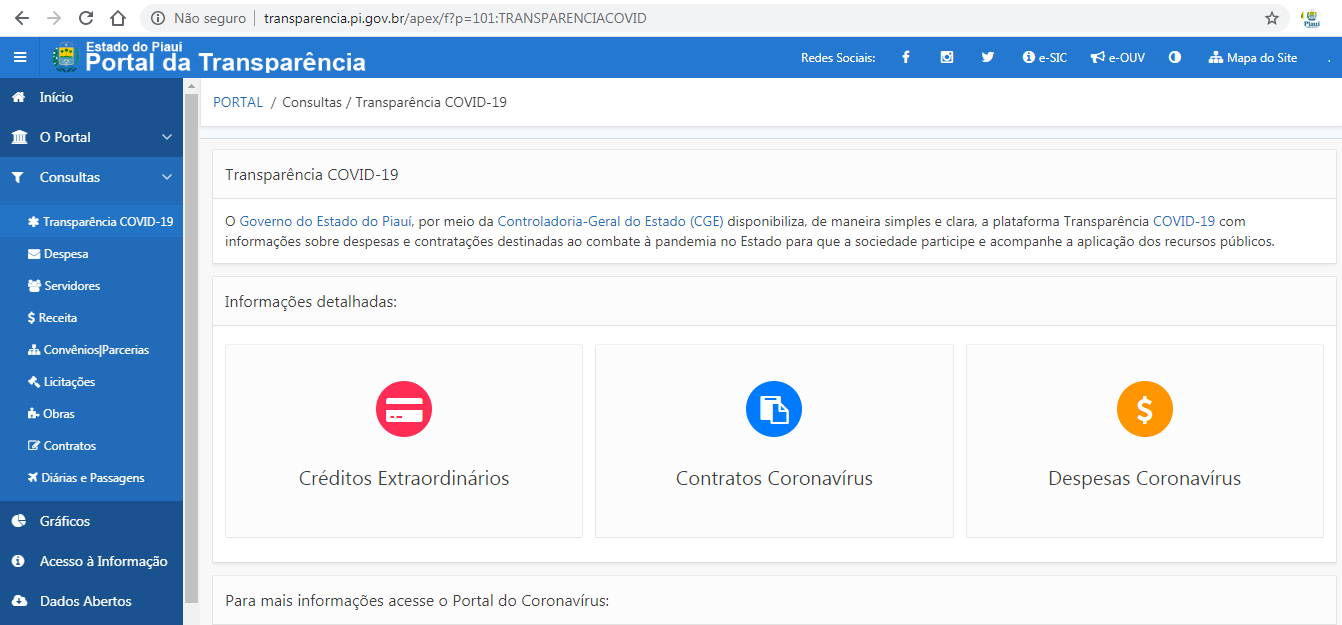The width and height of the screenshot is (1342, 625).
Task: Click the home icon beside Início
Action: [x=18, y=97]
